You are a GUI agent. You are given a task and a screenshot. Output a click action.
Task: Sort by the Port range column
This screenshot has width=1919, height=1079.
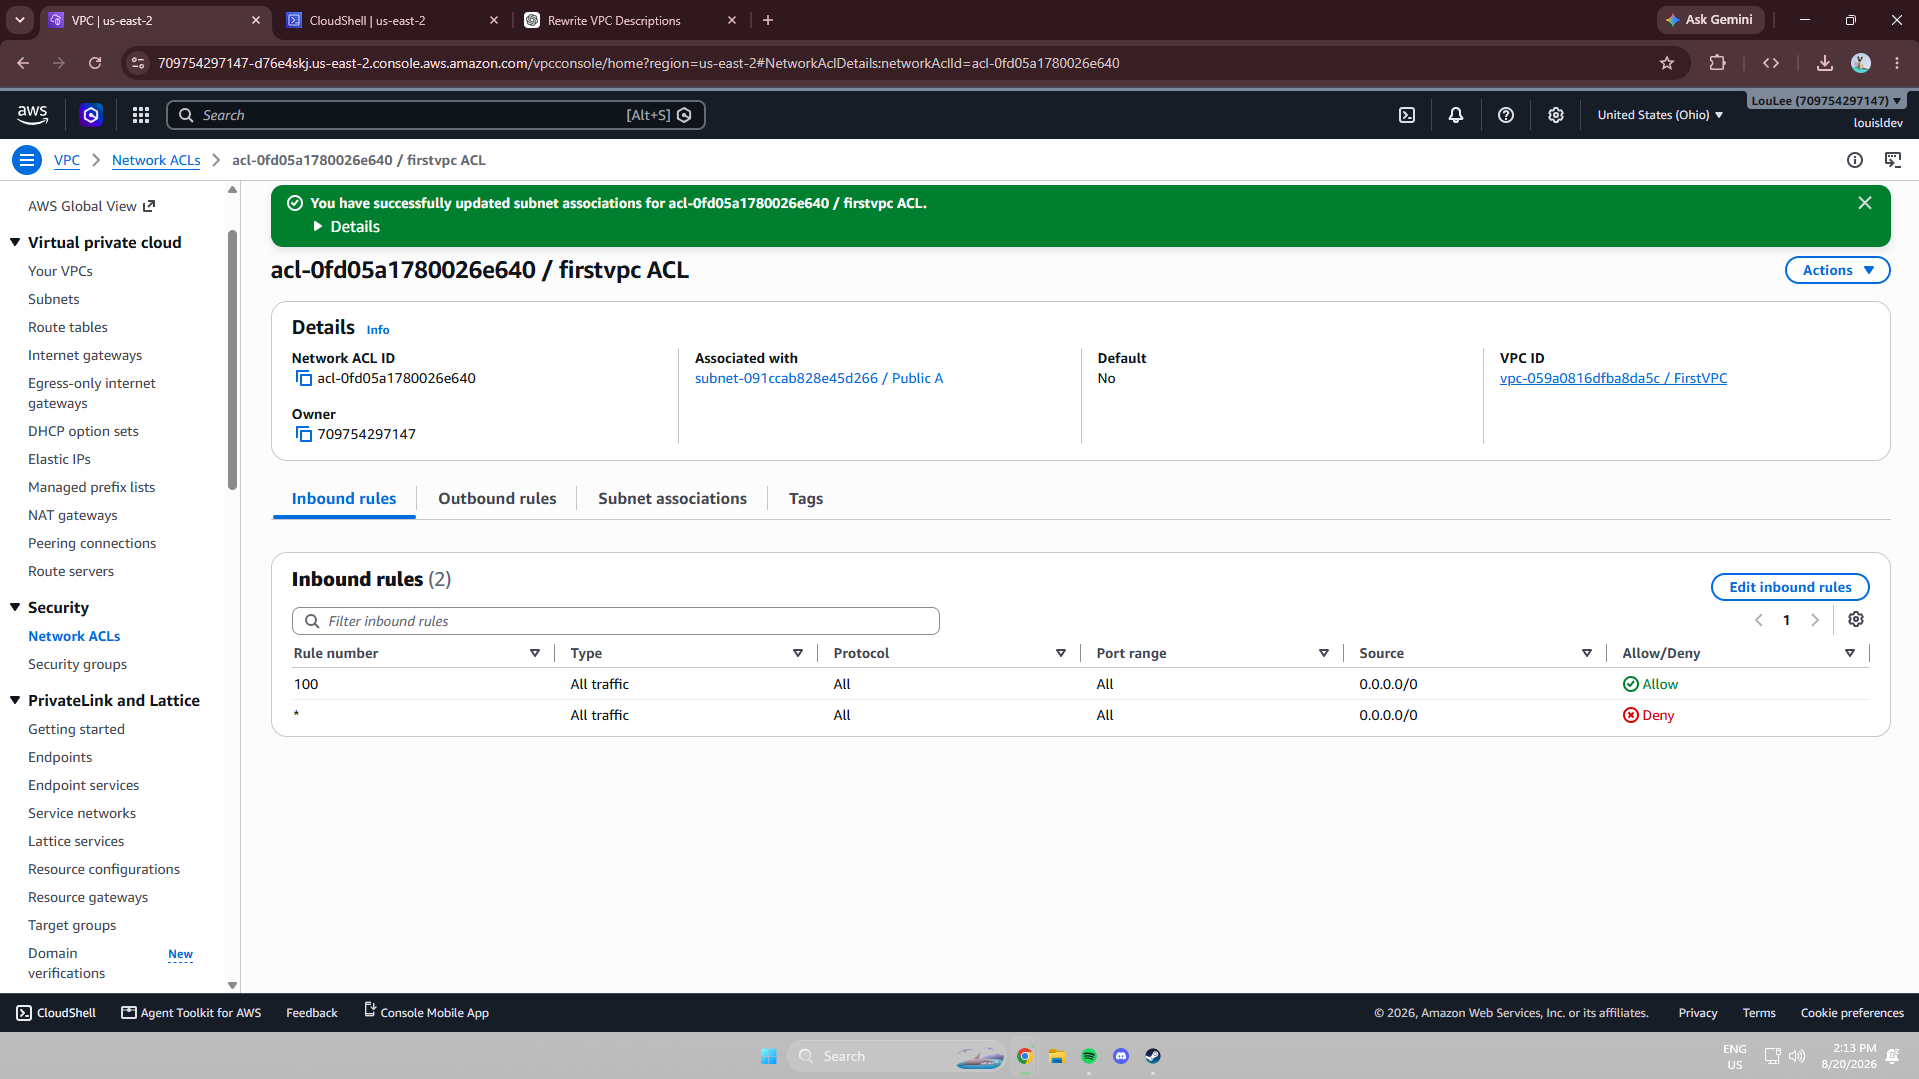(1324, 653)
